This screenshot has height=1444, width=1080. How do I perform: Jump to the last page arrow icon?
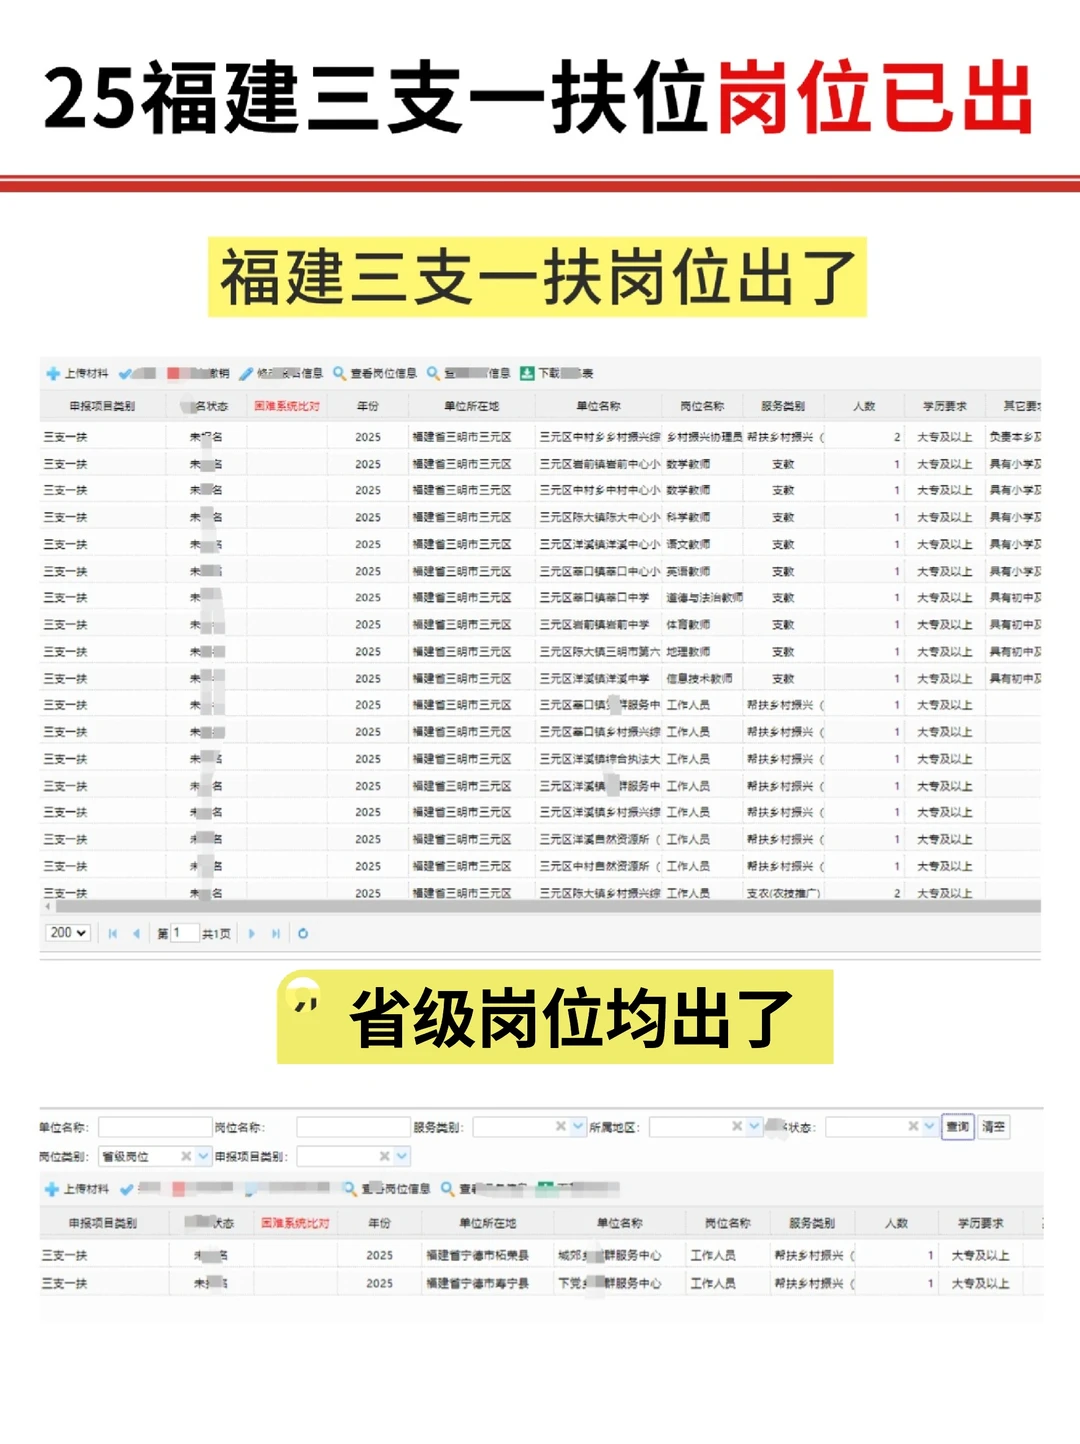click(x=276, y=933)
